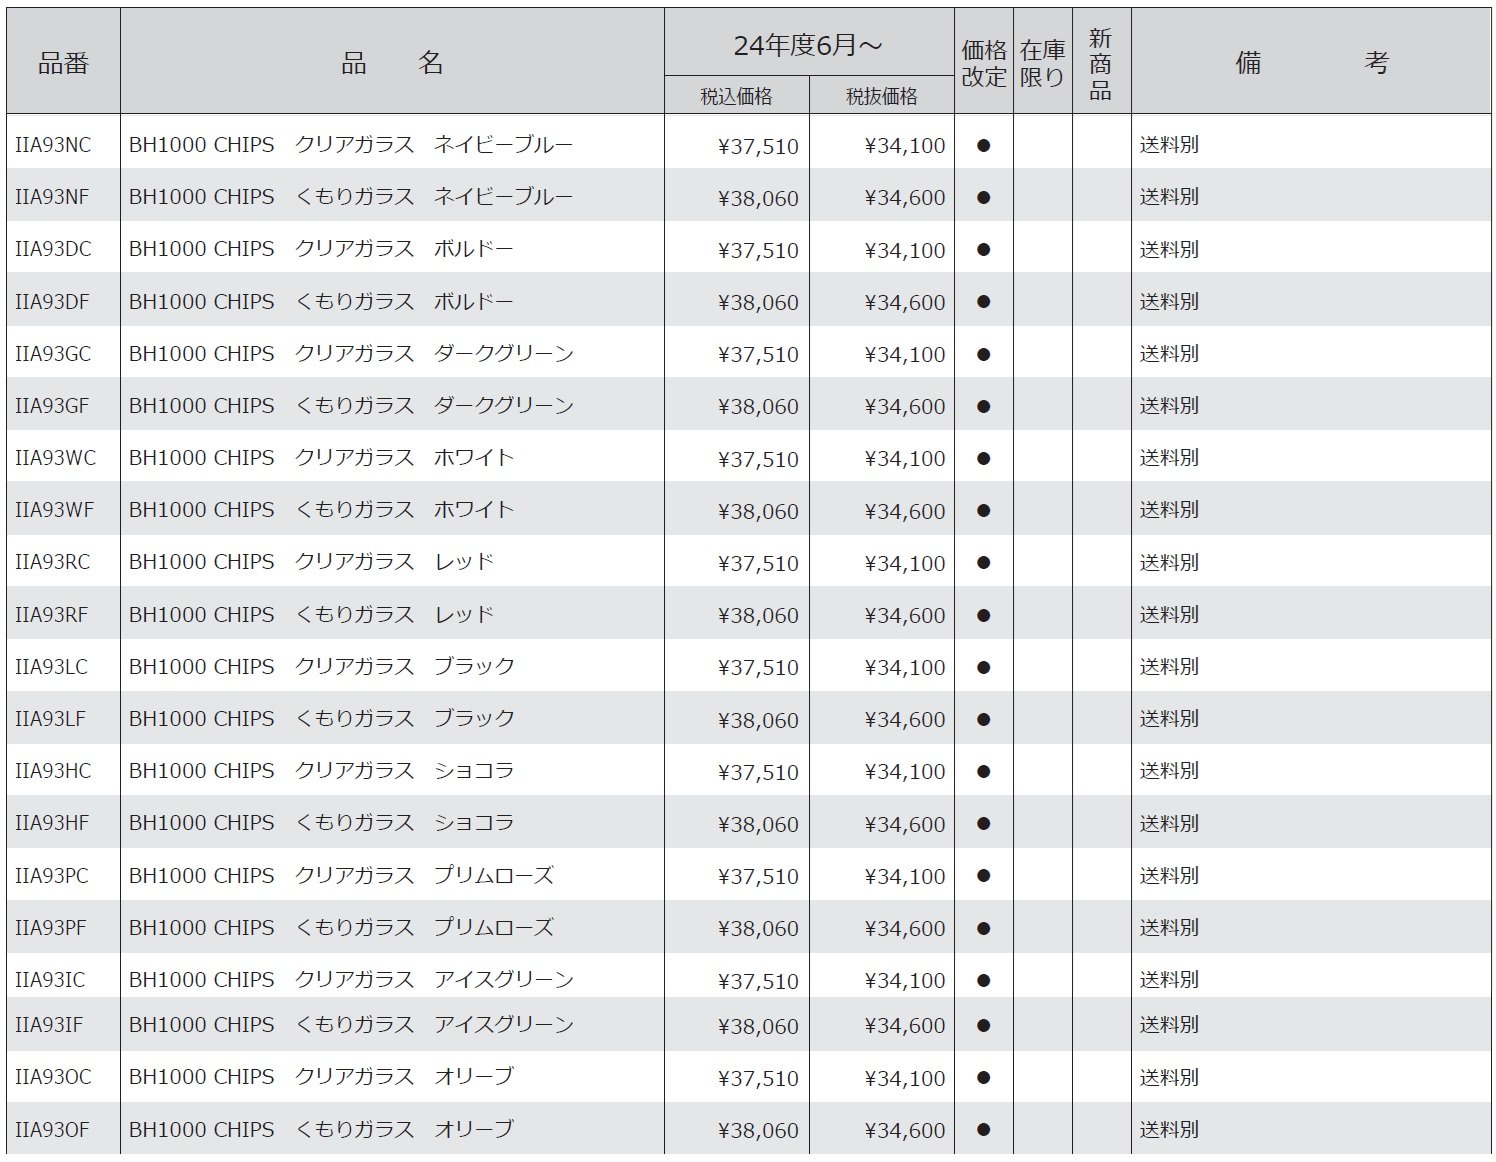This screenshot has height=1162, width=1496.
Task: Click the 税込価格 sub-header
Action: [x=736, y=96]
